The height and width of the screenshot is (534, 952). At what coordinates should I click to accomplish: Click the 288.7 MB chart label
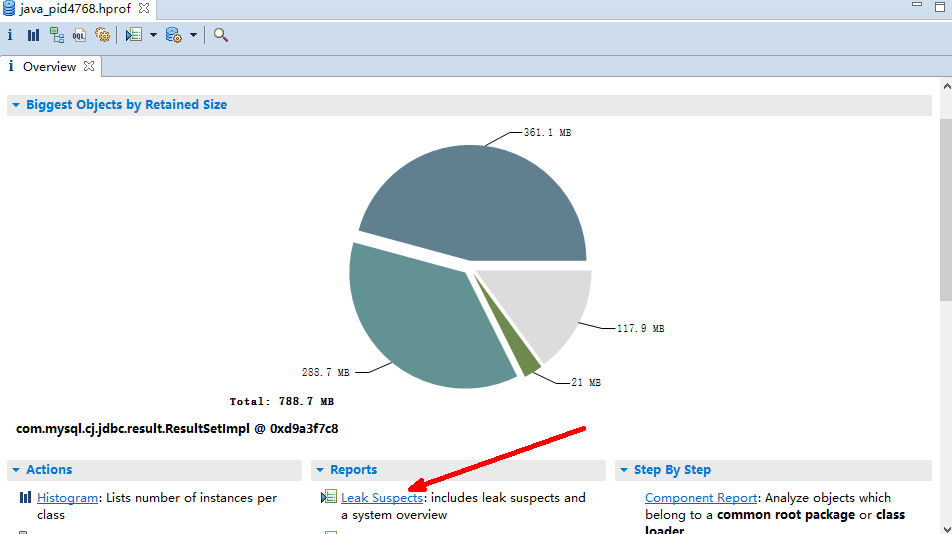point(325,372)
